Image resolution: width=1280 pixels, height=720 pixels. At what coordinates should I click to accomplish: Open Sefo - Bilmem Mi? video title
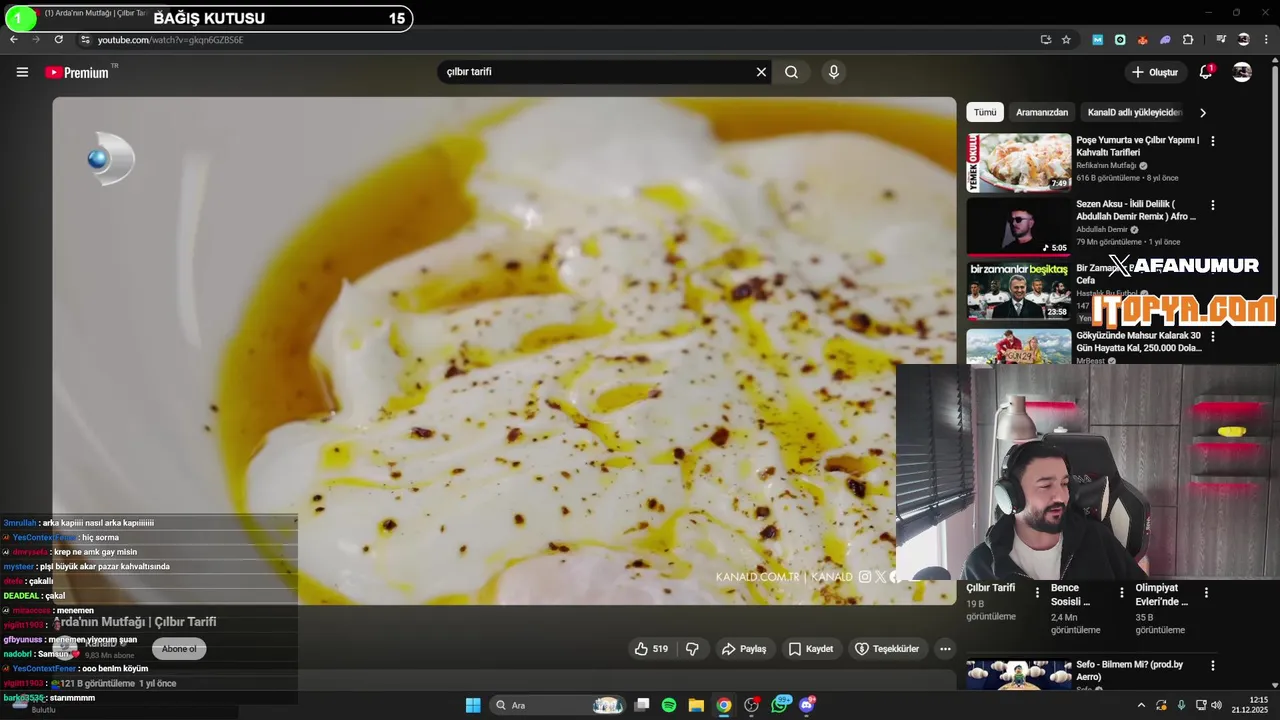[1130, 670]
